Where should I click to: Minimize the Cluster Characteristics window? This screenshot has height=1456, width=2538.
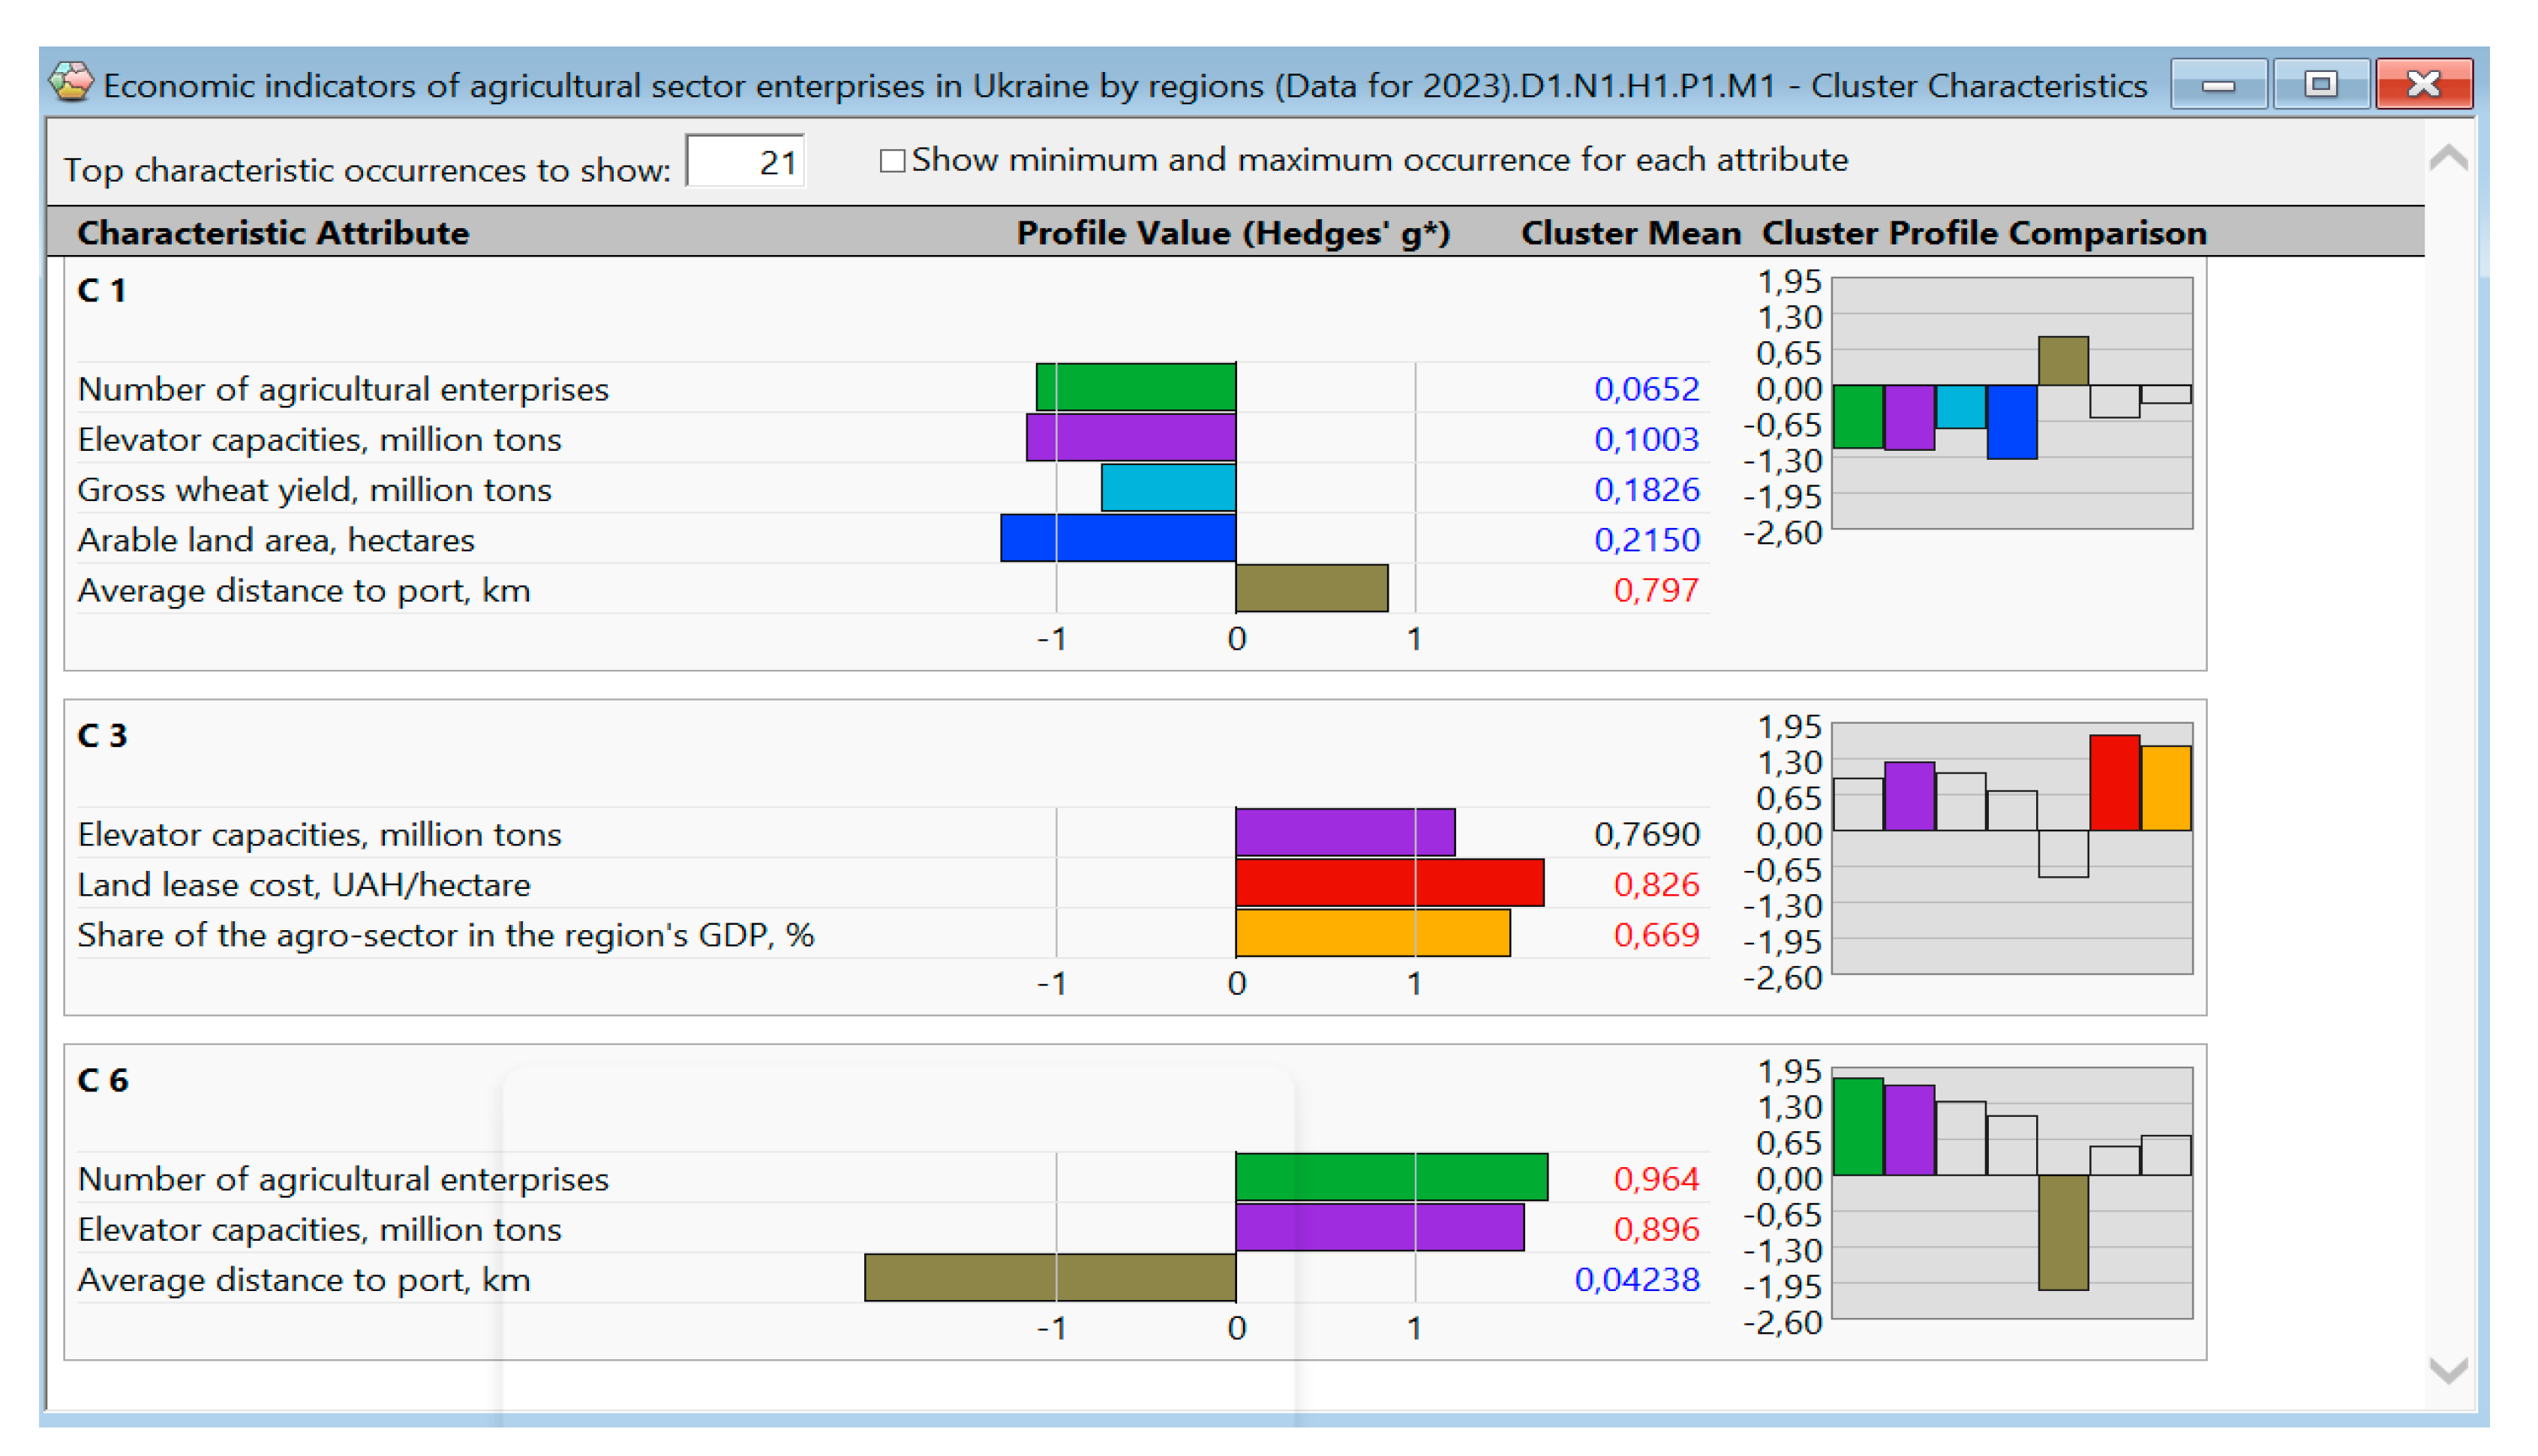point(2218,84)
